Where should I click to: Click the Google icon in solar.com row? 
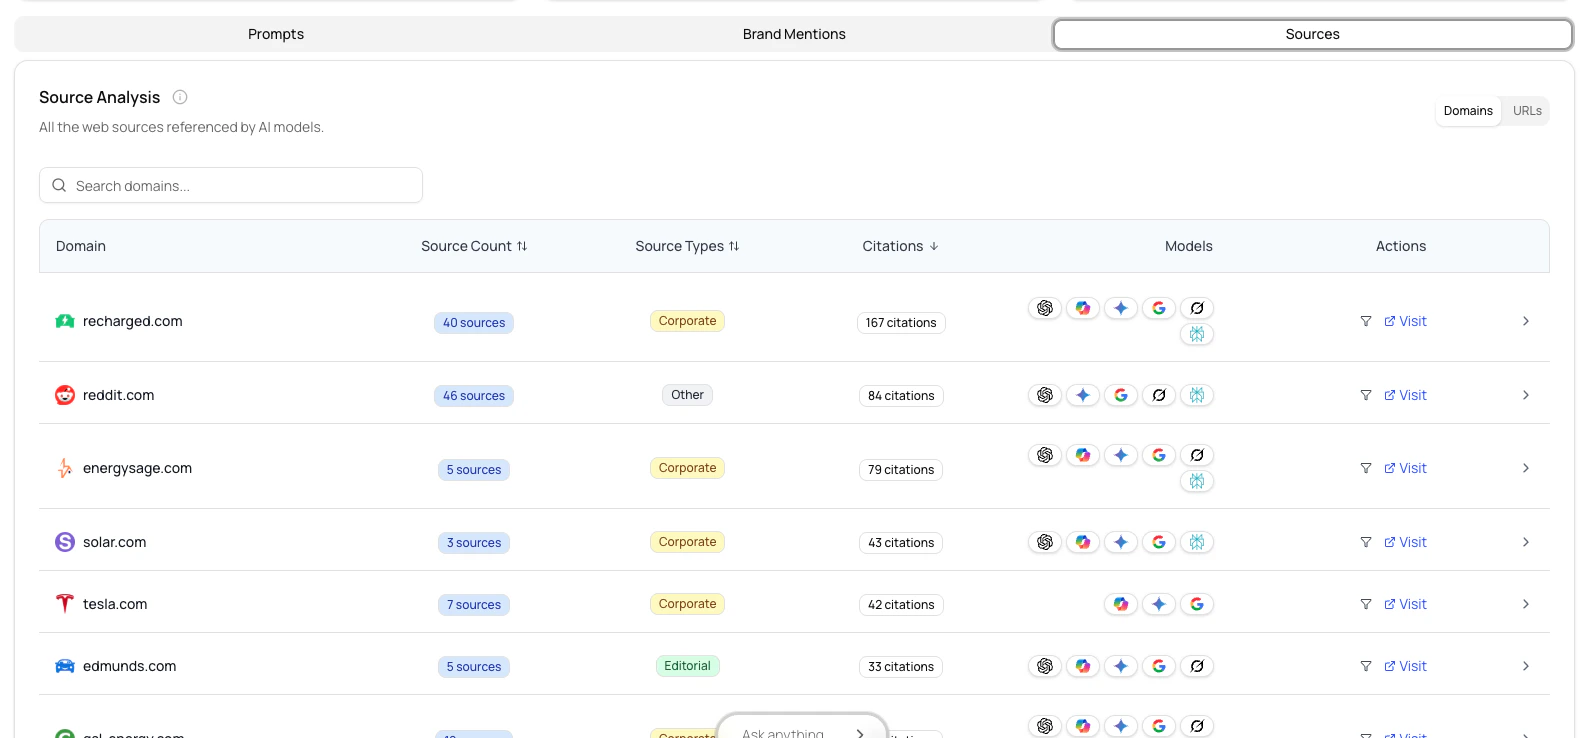tap(1159, 542)
